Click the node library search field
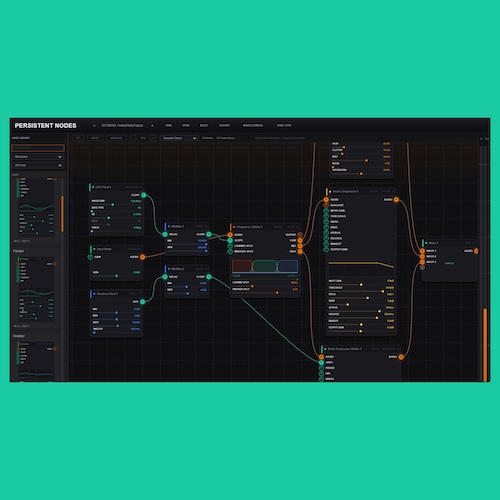500x500 pixels. click(x=38, y=148)
